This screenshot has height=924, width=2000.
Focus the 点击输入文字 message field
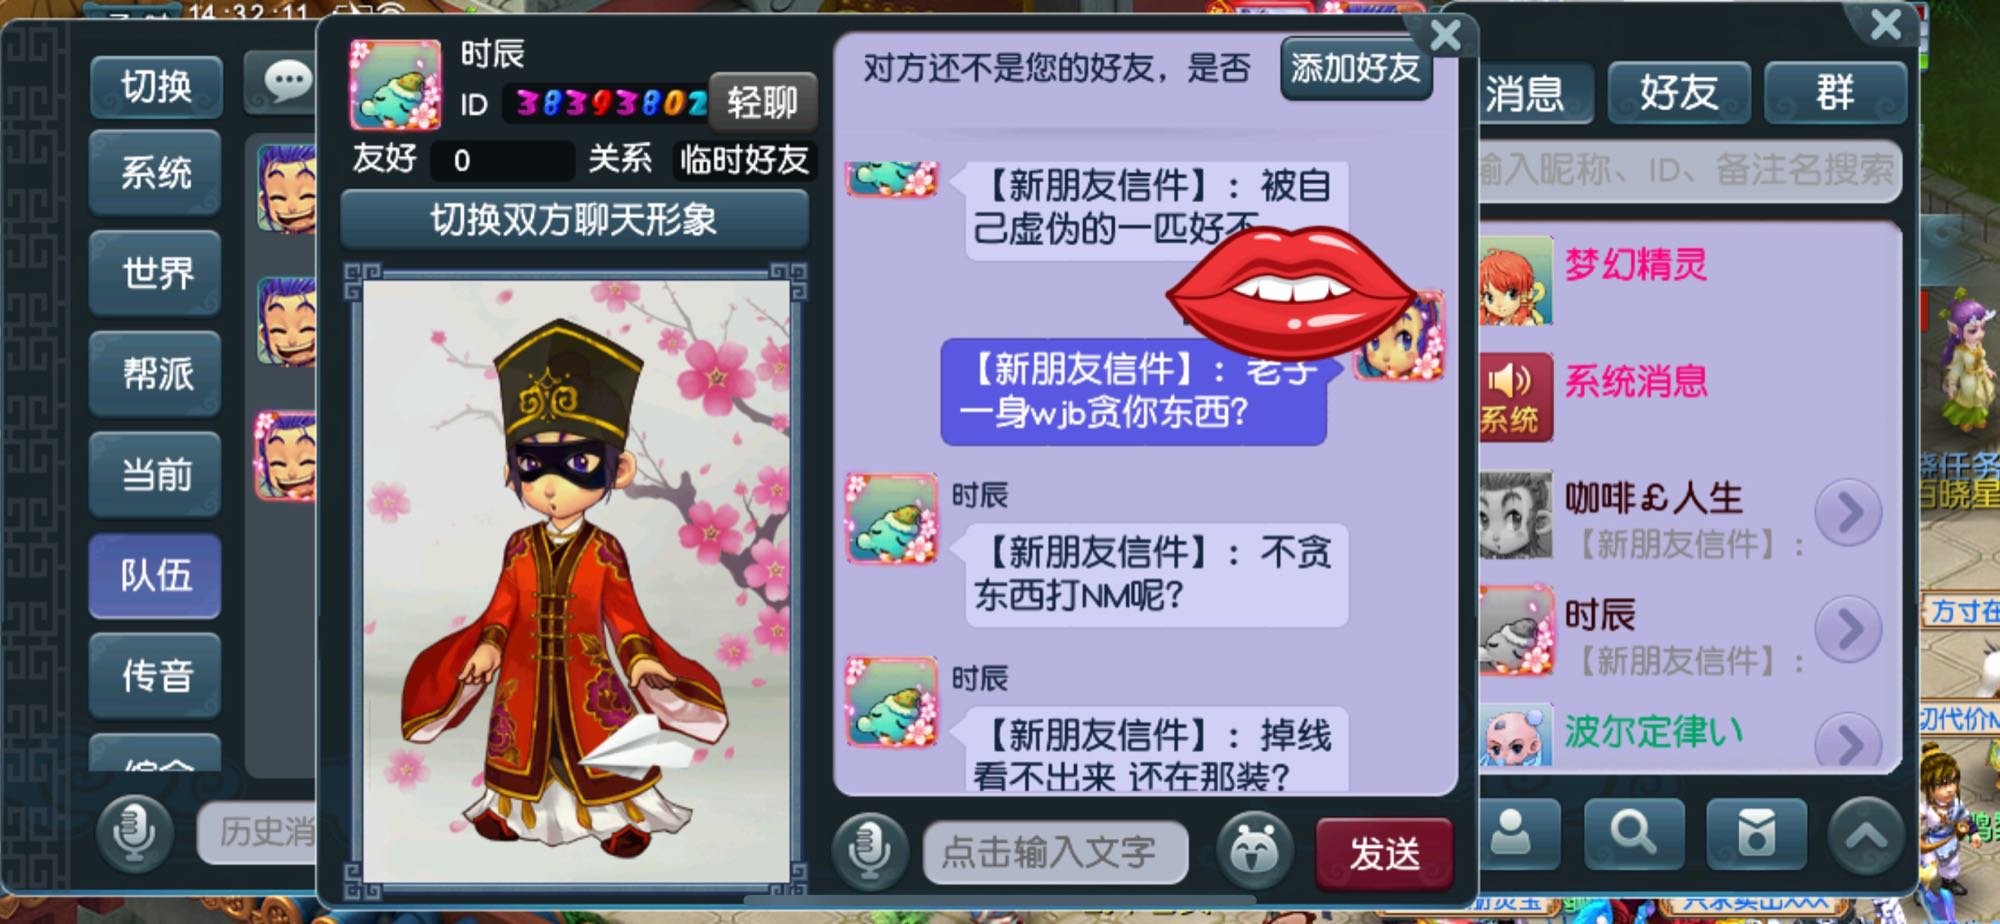click(x=1056, y=852)
